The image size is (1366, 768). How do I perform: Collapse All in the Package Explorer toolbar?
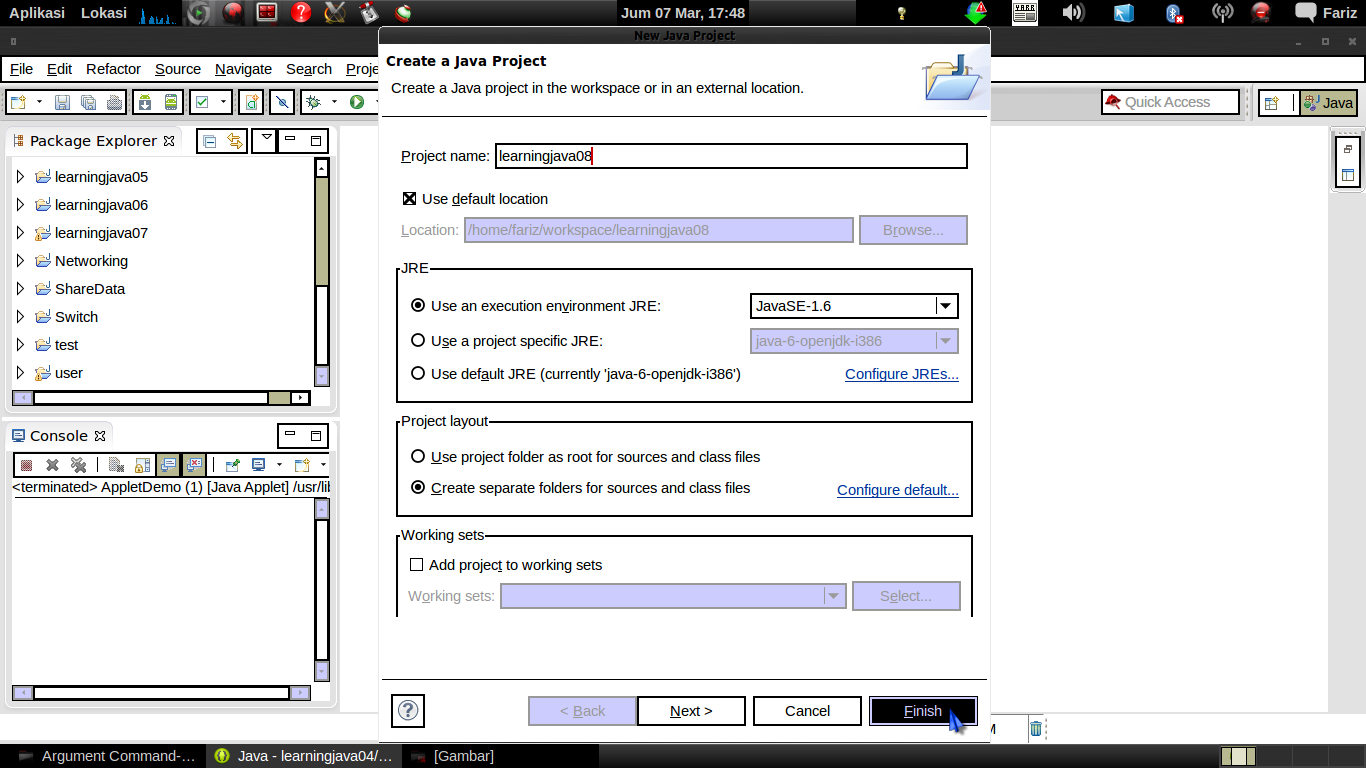pyautogui.click(x=210, y=141)
